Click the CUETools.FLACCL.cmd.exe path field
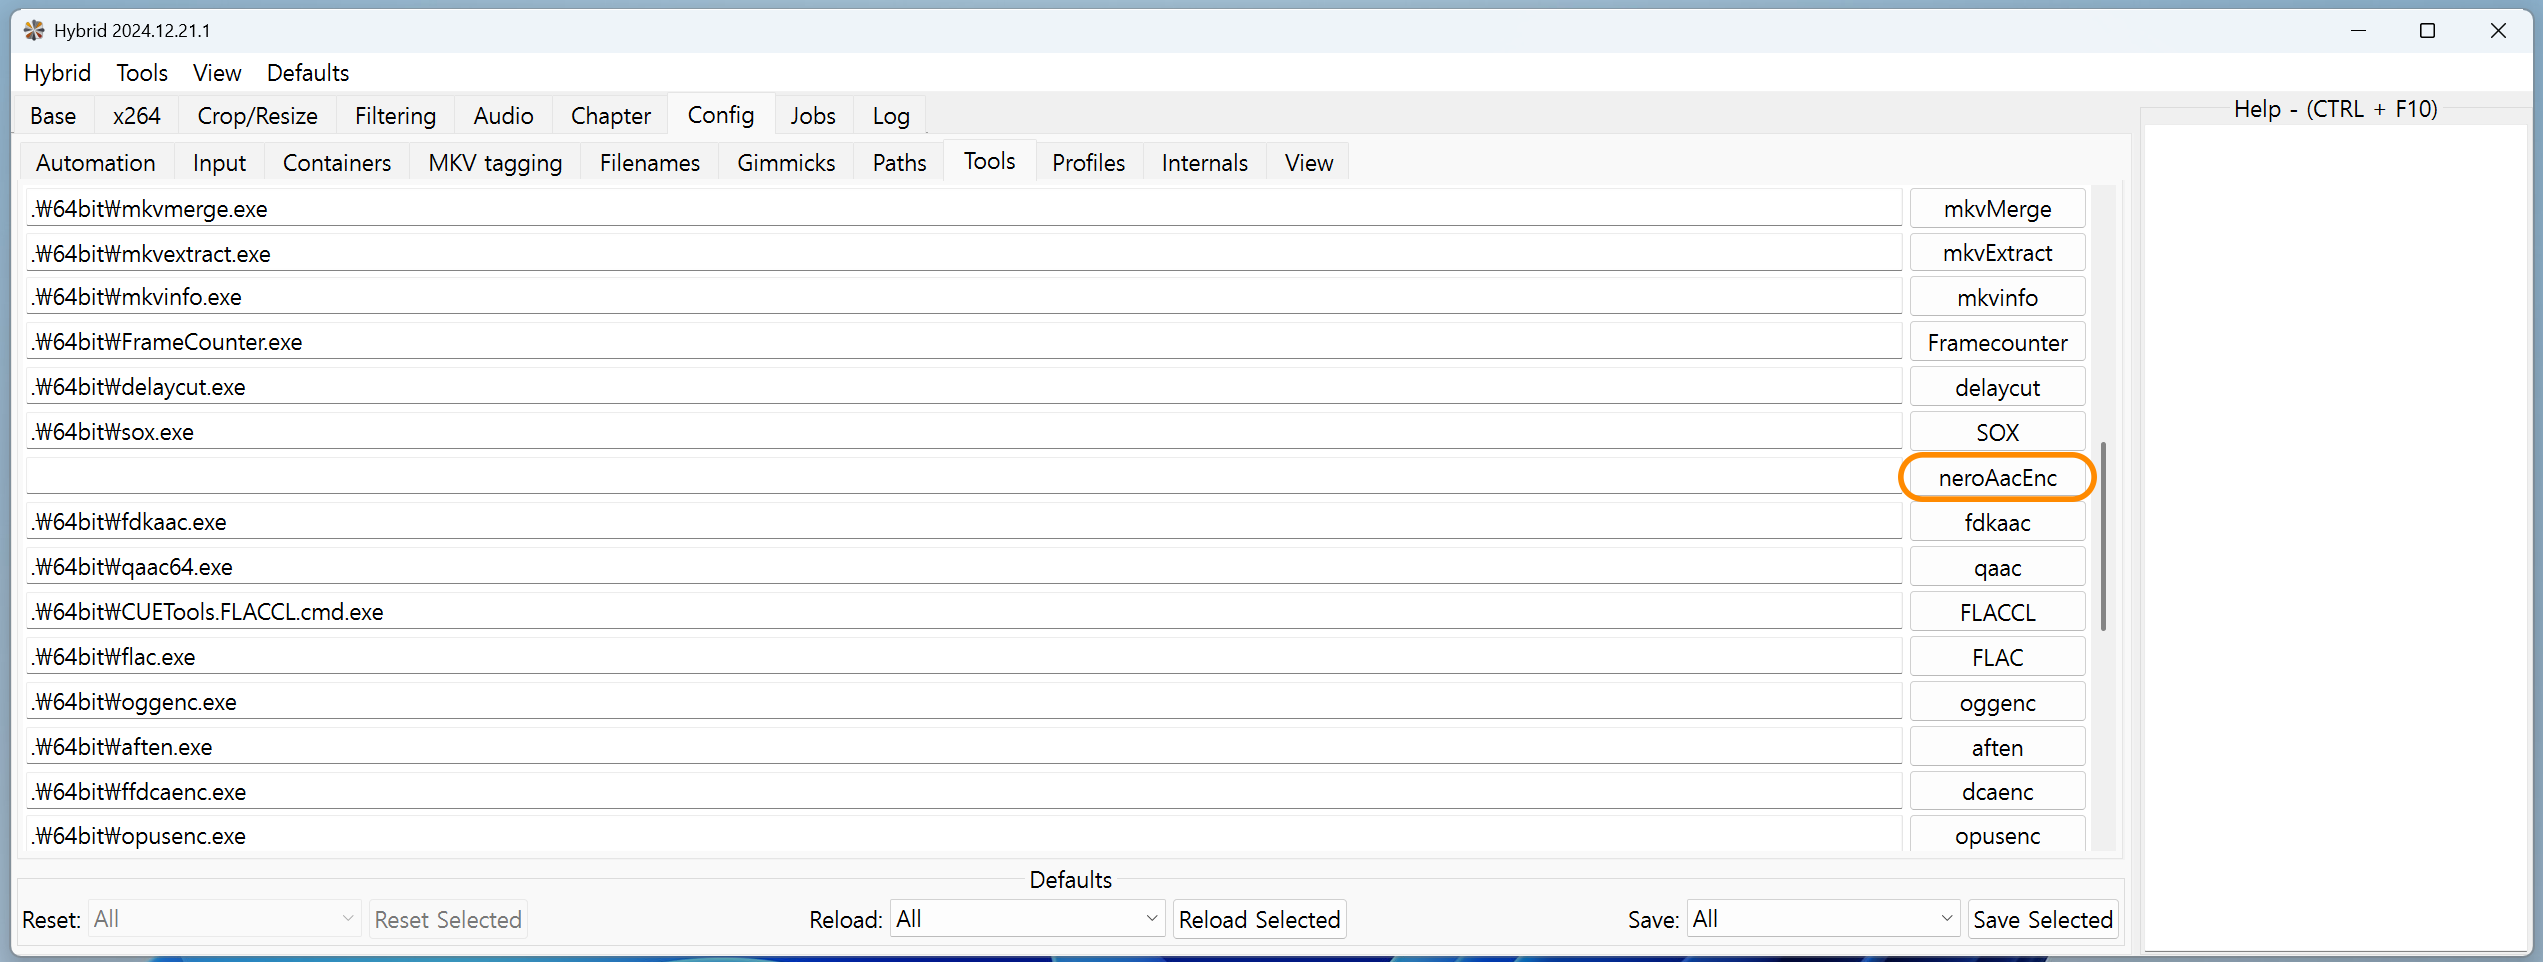Image resolution: width=2543 pixels, height=962 pixels. pyautogui.click(x=964, y=612)
